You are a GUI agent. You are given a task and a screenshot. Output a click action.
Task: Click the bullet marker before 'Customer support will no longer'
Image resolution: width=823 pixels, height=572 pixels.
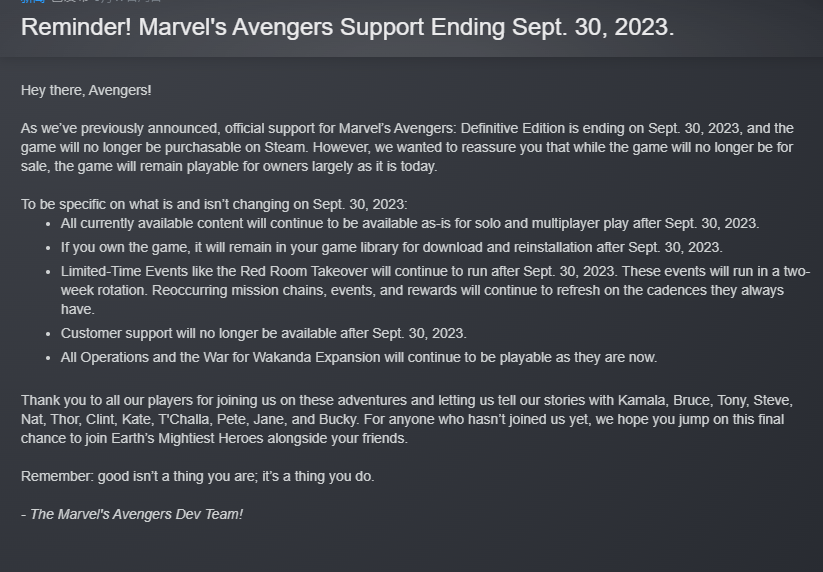coord(48,334)
